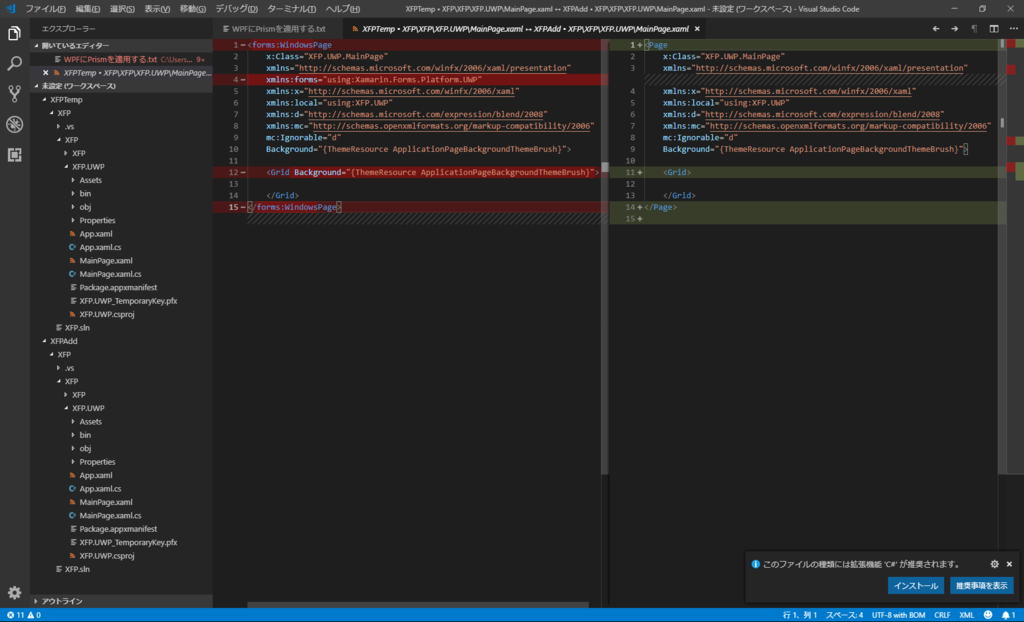Click right editor vertical scrollbar
1024x622 pixels.
1002,255
